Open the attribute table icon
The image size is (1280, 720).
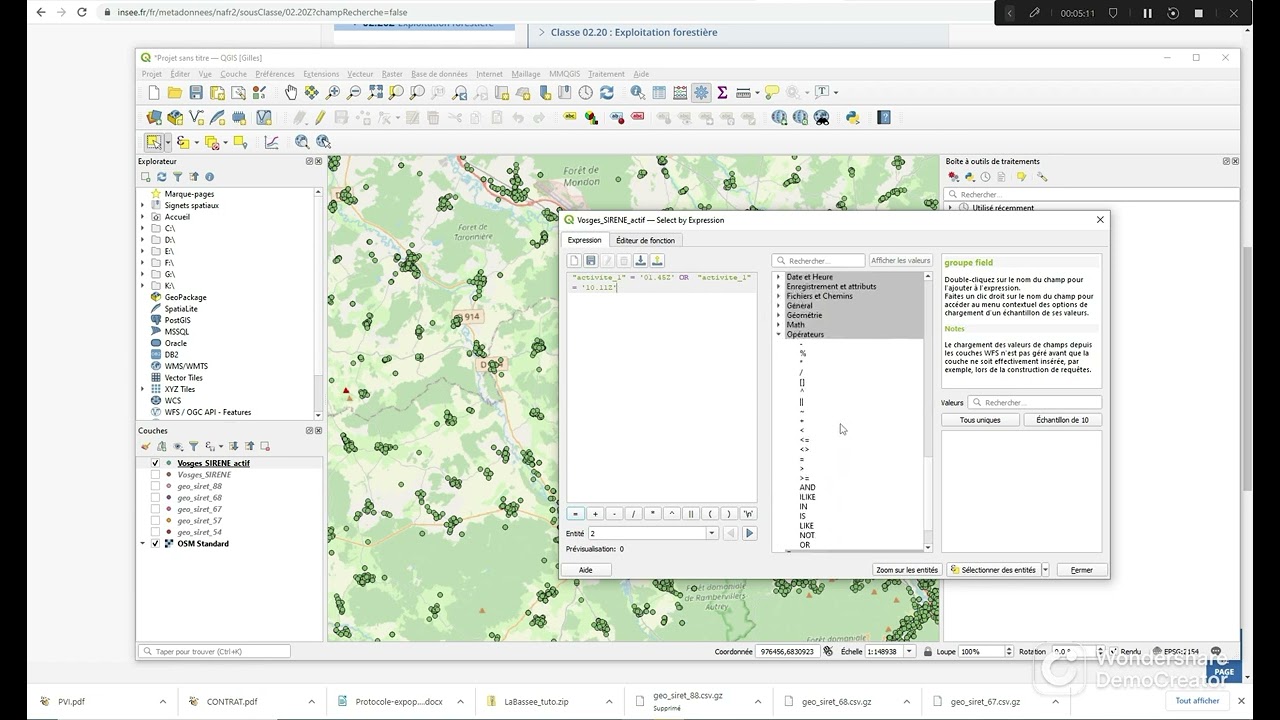(x=659, y=93)
